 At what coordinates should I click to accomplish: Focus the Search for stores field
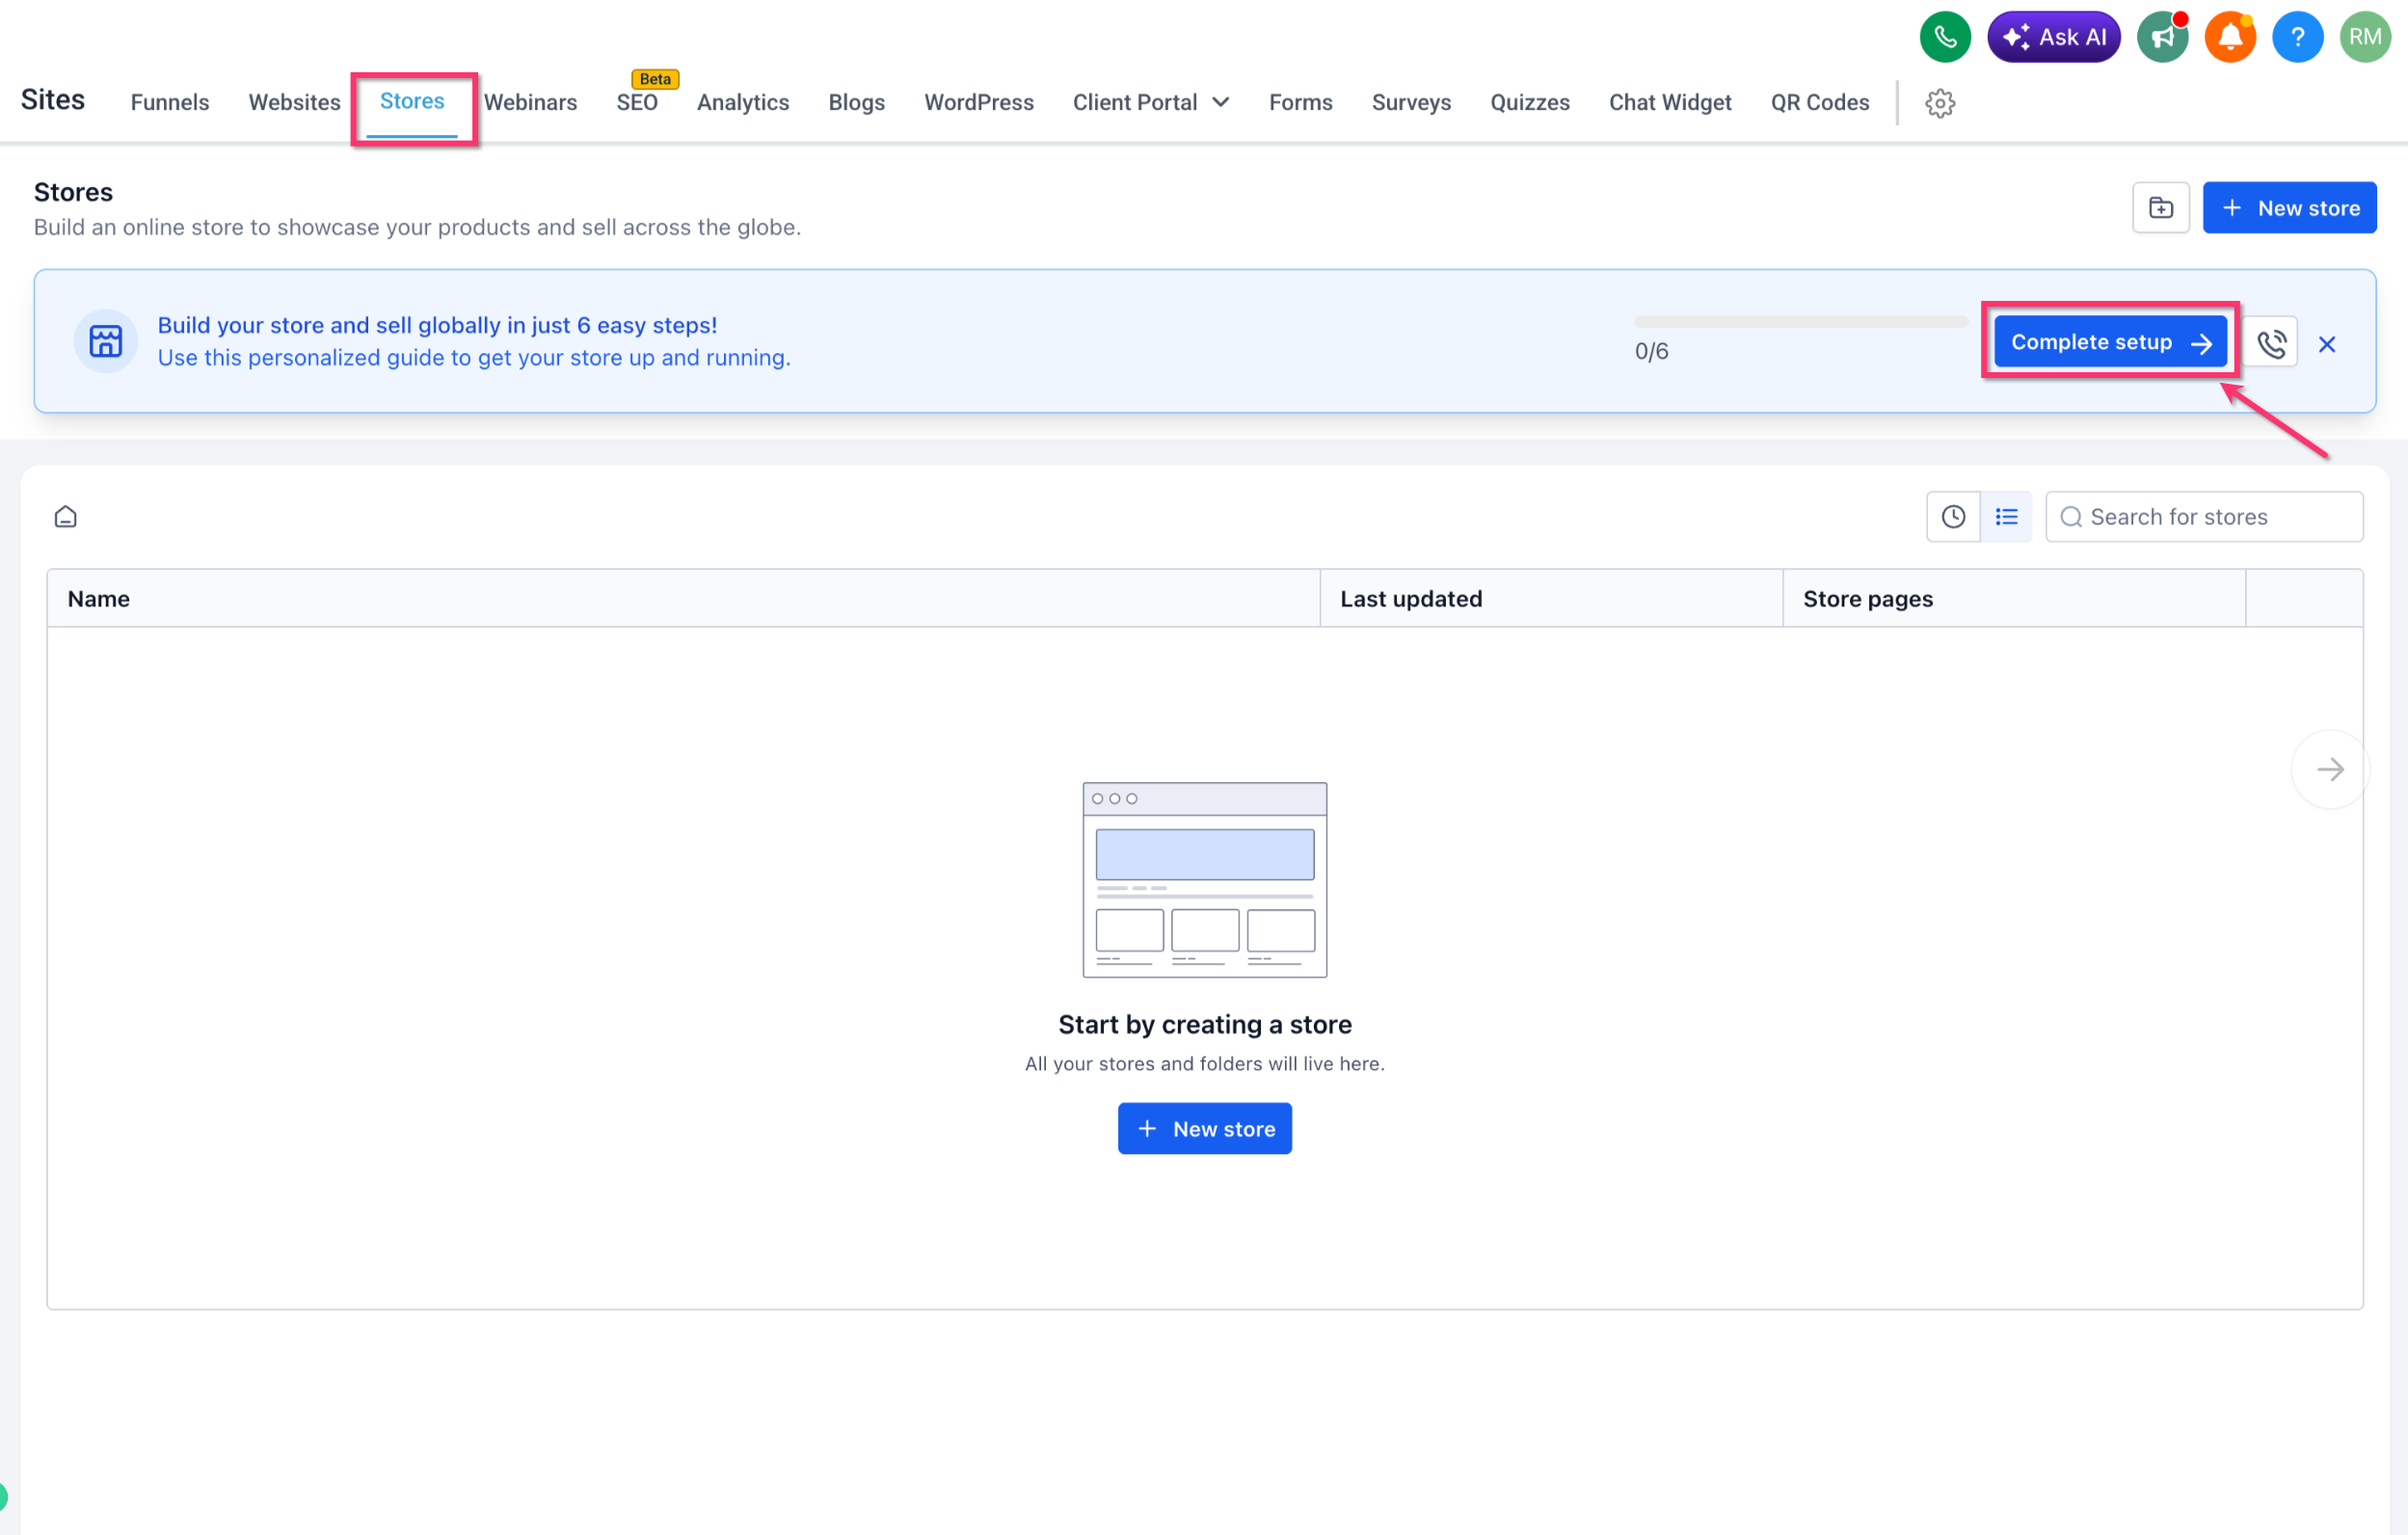pos(2203,516)
